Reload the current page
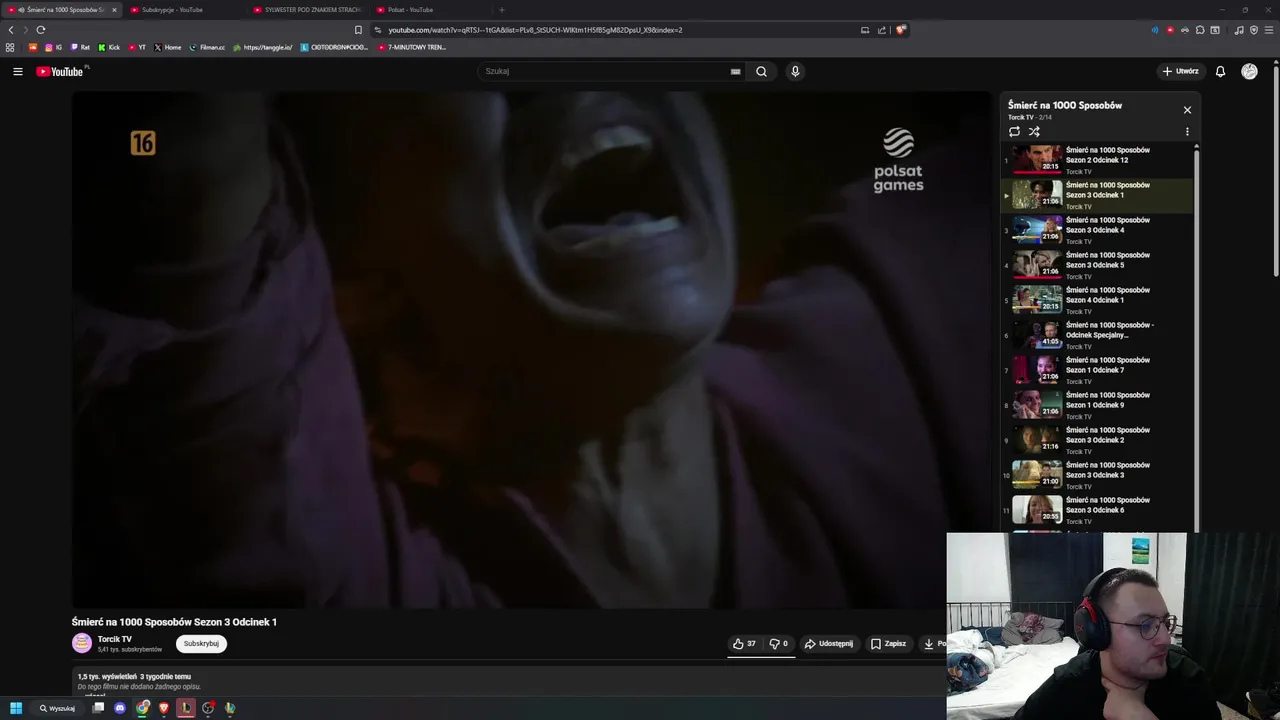Image resolution: width=1280 pixels, height=720 pixels. click(41, 30)
